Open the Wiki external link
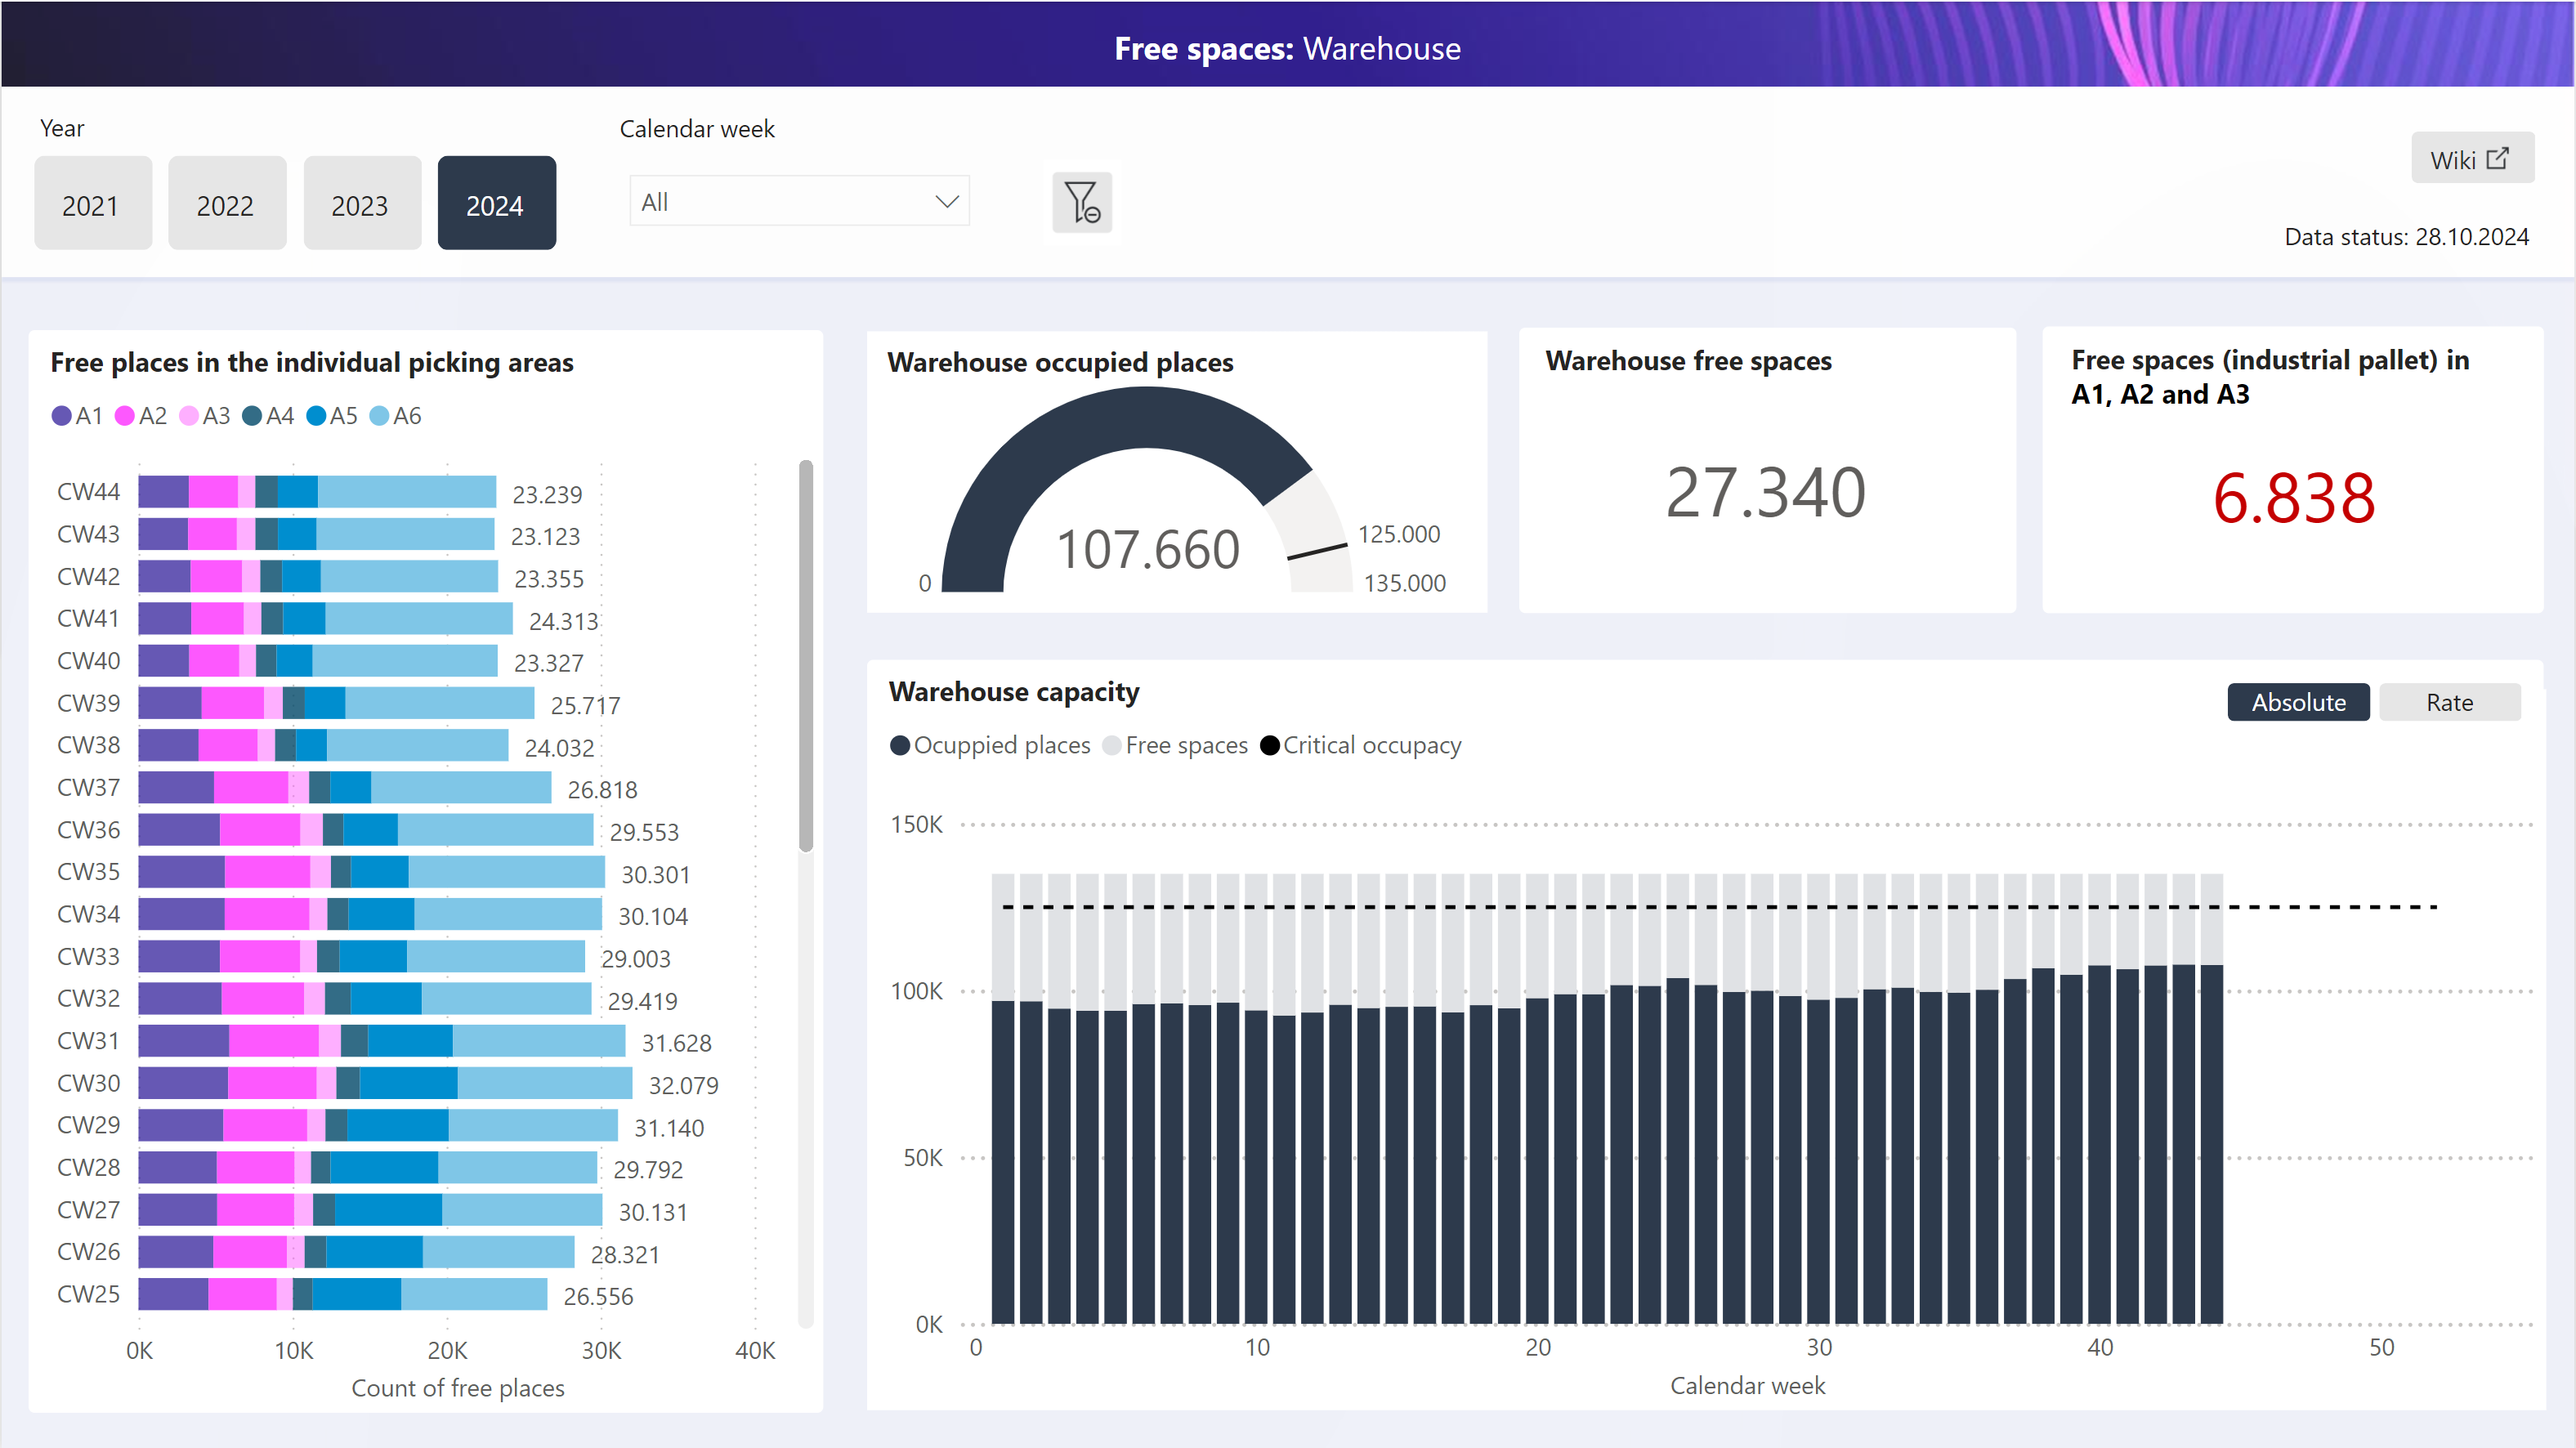Viewport: 2576px width, 1448px height. (2471, 159)
